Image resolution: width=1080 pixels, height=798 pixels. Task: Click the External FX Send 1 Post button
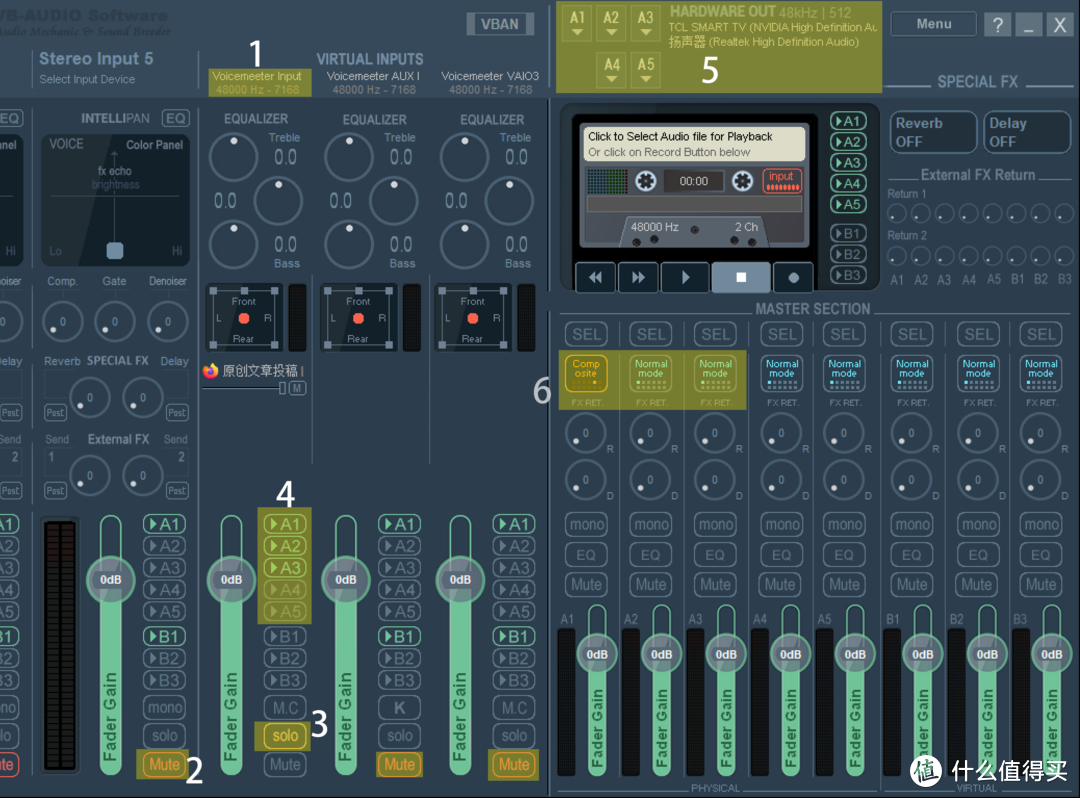click(55, 491)
